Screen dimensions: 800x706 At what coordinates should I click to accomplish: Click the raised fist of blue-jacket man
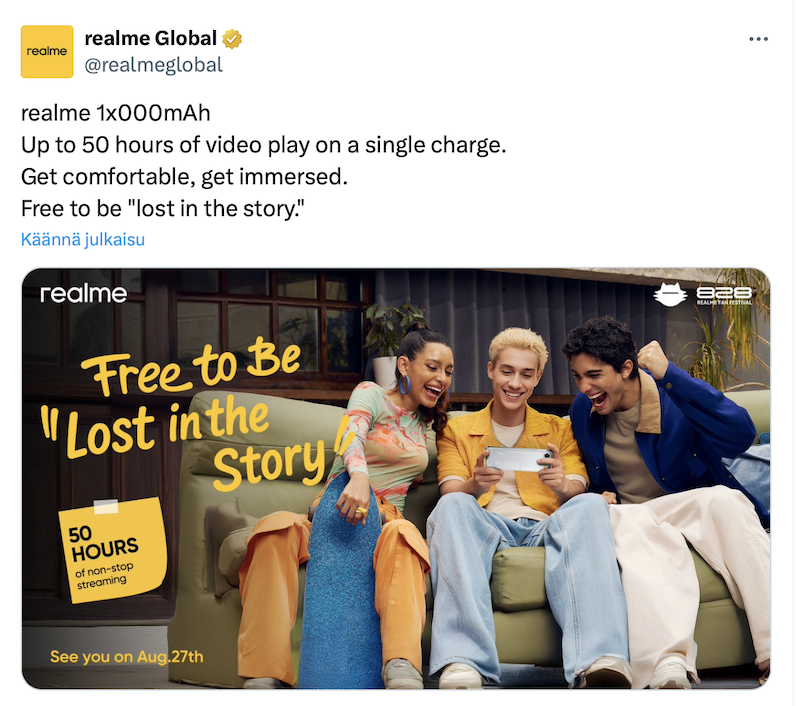pyautogui.click(x=652, y=359)
